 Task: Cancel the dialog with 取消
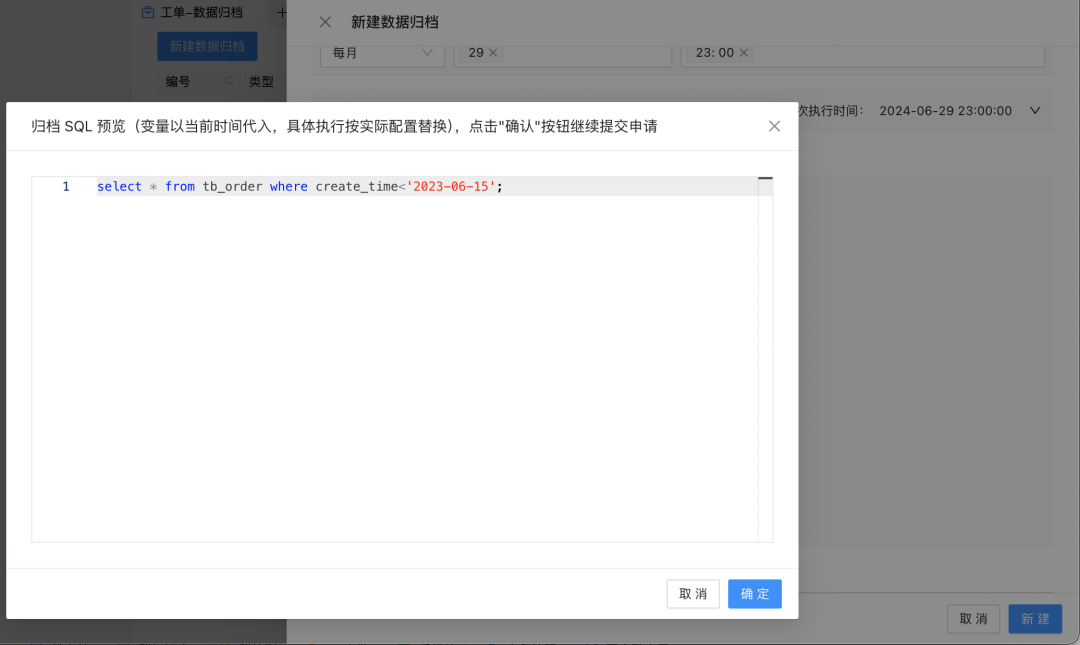tap(693, 593)
